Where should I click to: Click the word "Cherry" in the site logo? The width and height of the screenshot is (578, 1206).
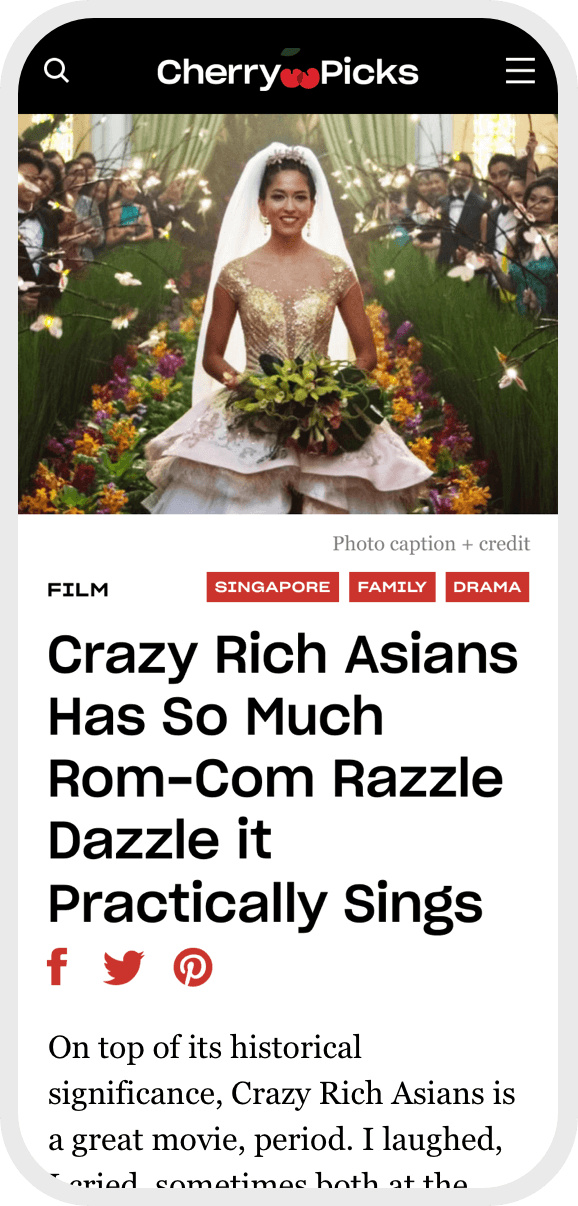coord(218,73)
